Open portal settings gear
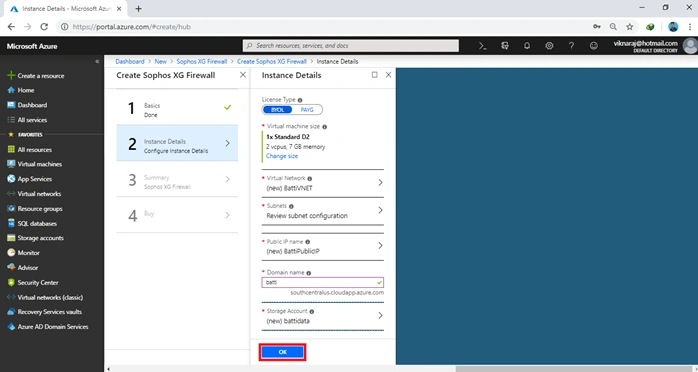698x372 pixels. click(x=549, y=45)
